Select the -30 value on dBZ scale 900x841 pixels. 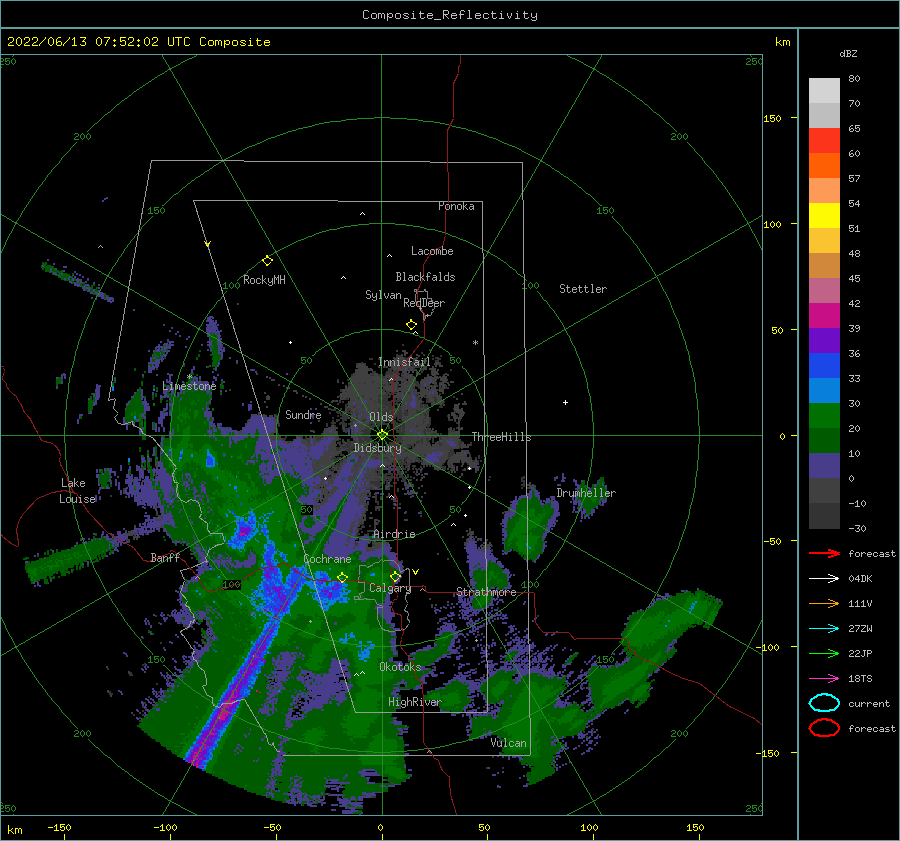[857, 528]
